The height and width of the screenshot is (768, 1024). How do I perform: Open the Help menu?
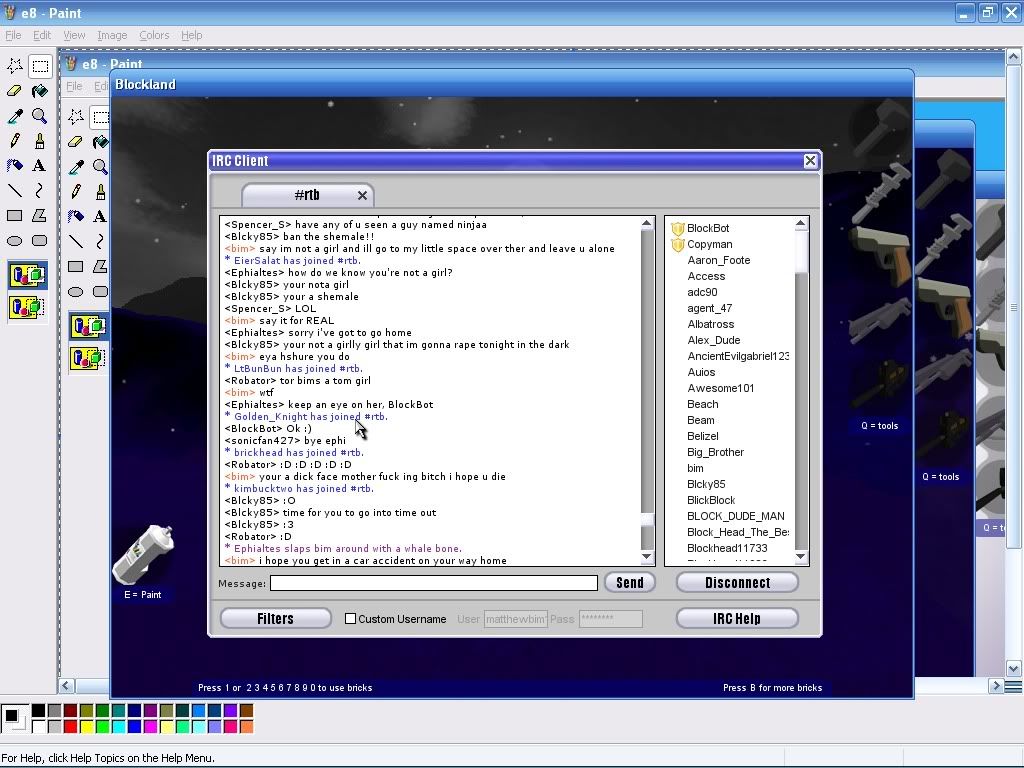191,35
